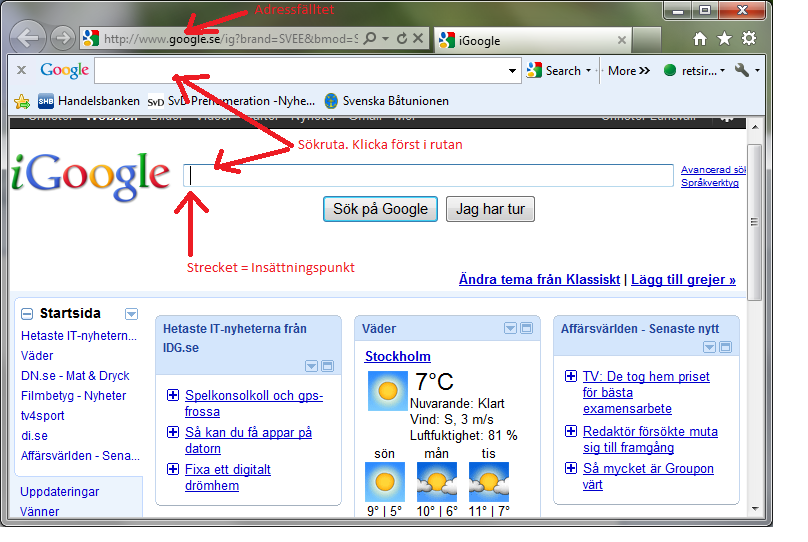808x542 pixels.
Task: Open the Avancerad sökning link
Action: coord(713,170)
